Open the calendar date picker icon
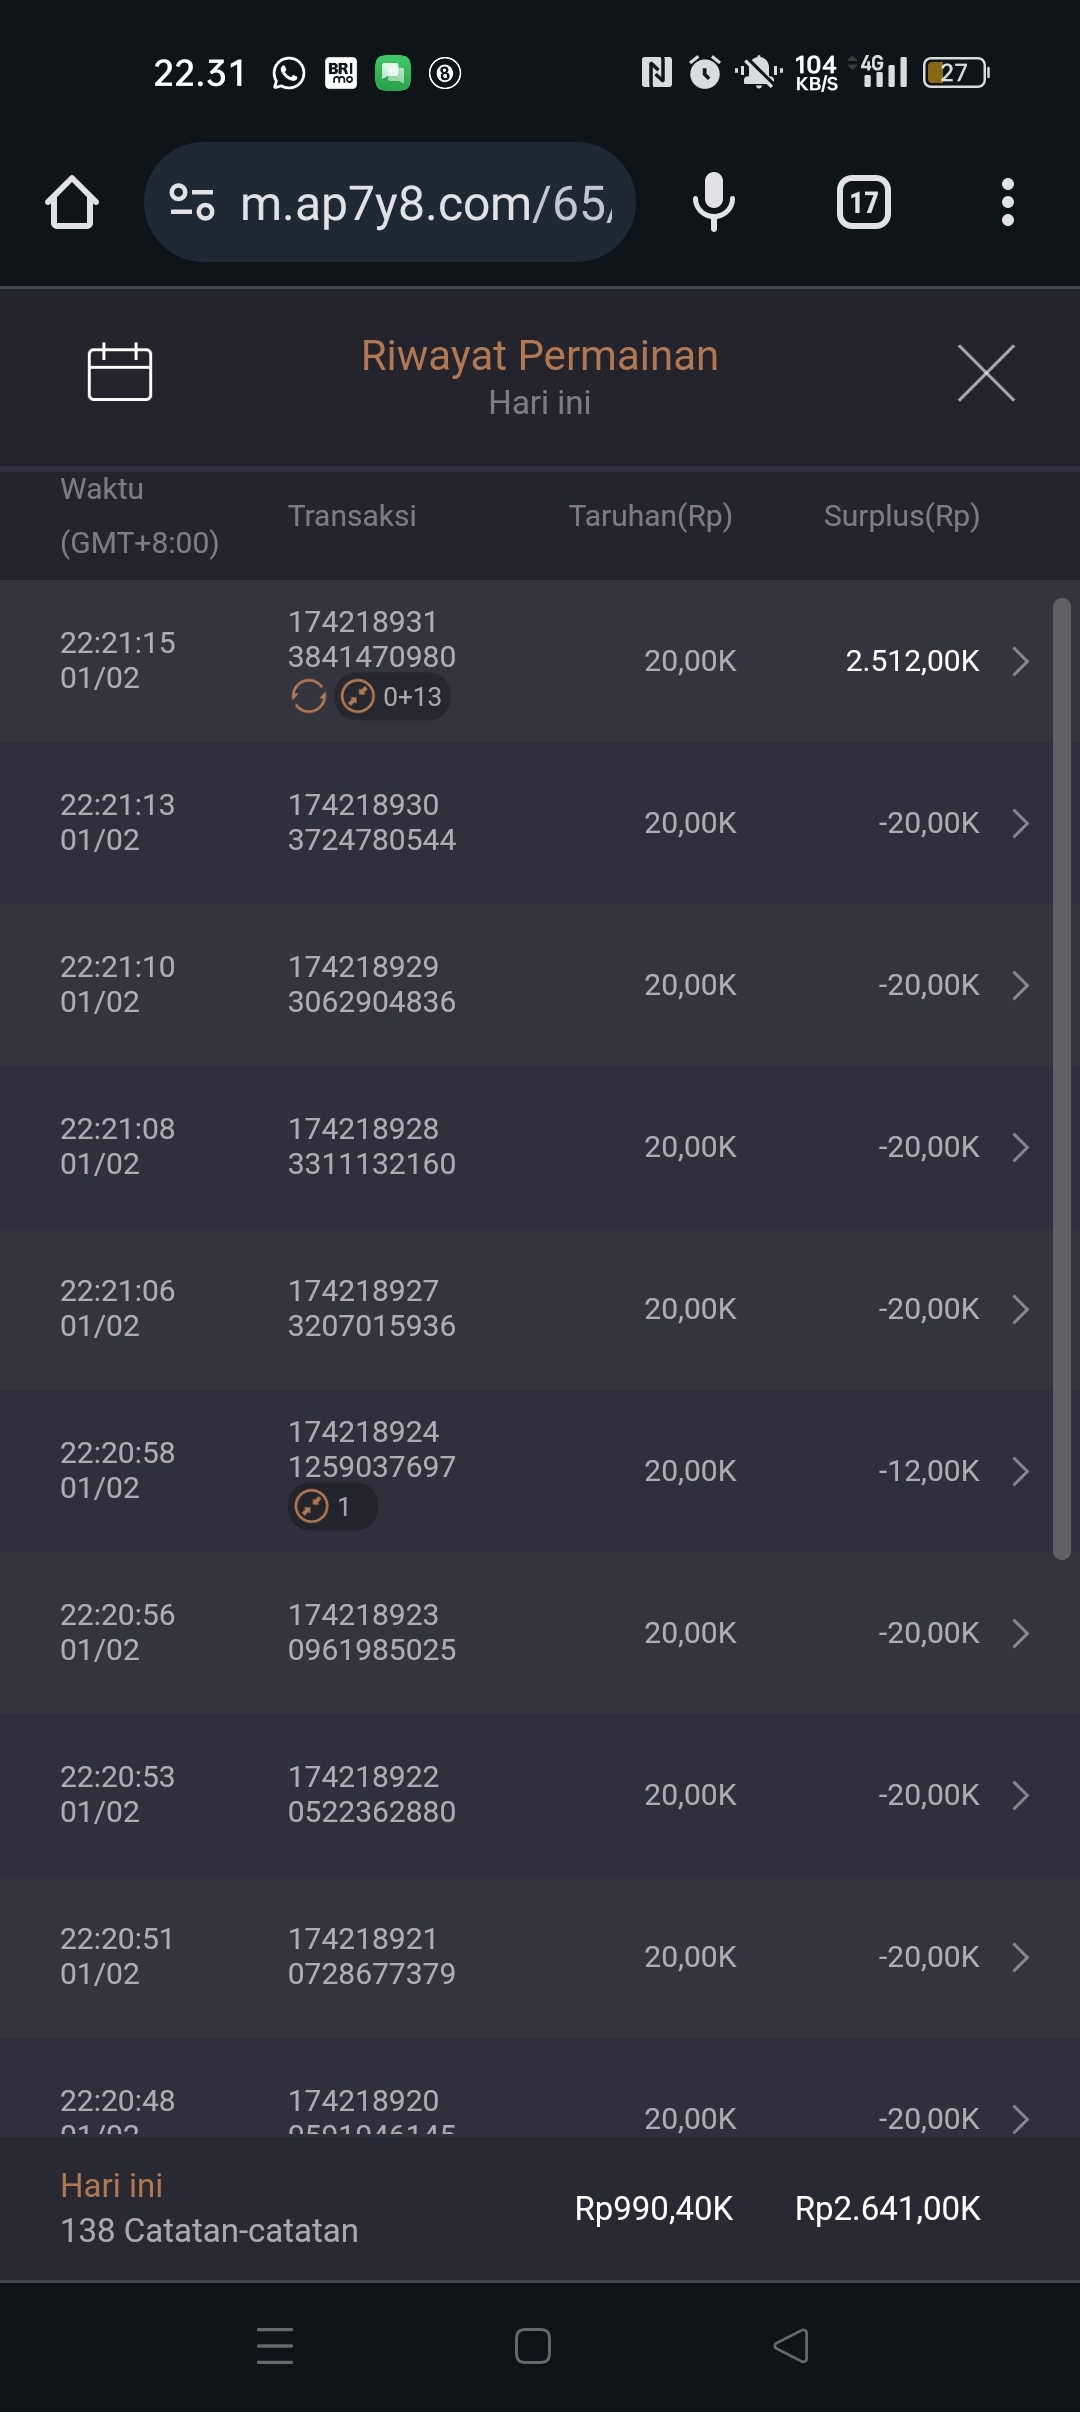The height and width of the screenshot is (2412, 1080). (119, 372)
